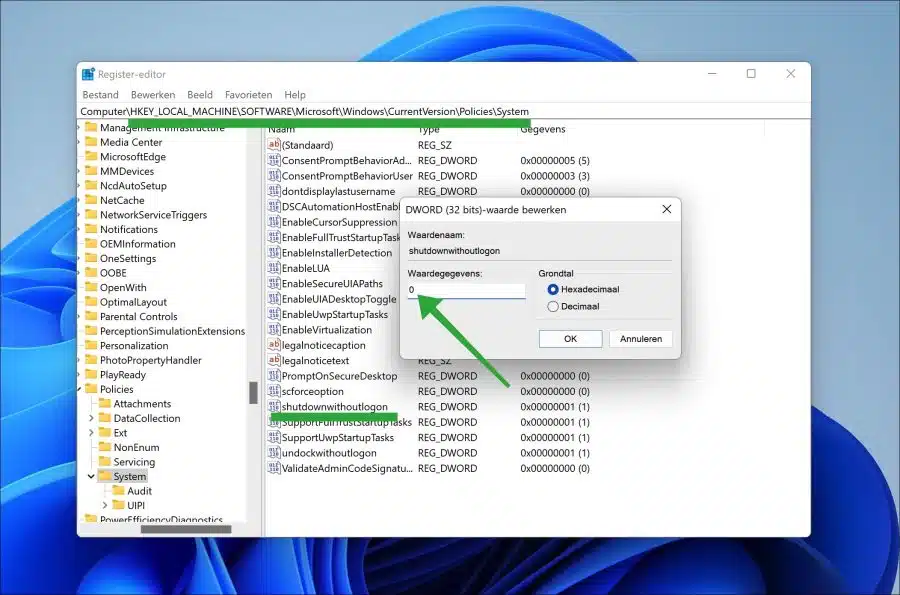900x595 pixels.
Task: Click the legalnoticetext string icon
Action: [x=274, y=360]
